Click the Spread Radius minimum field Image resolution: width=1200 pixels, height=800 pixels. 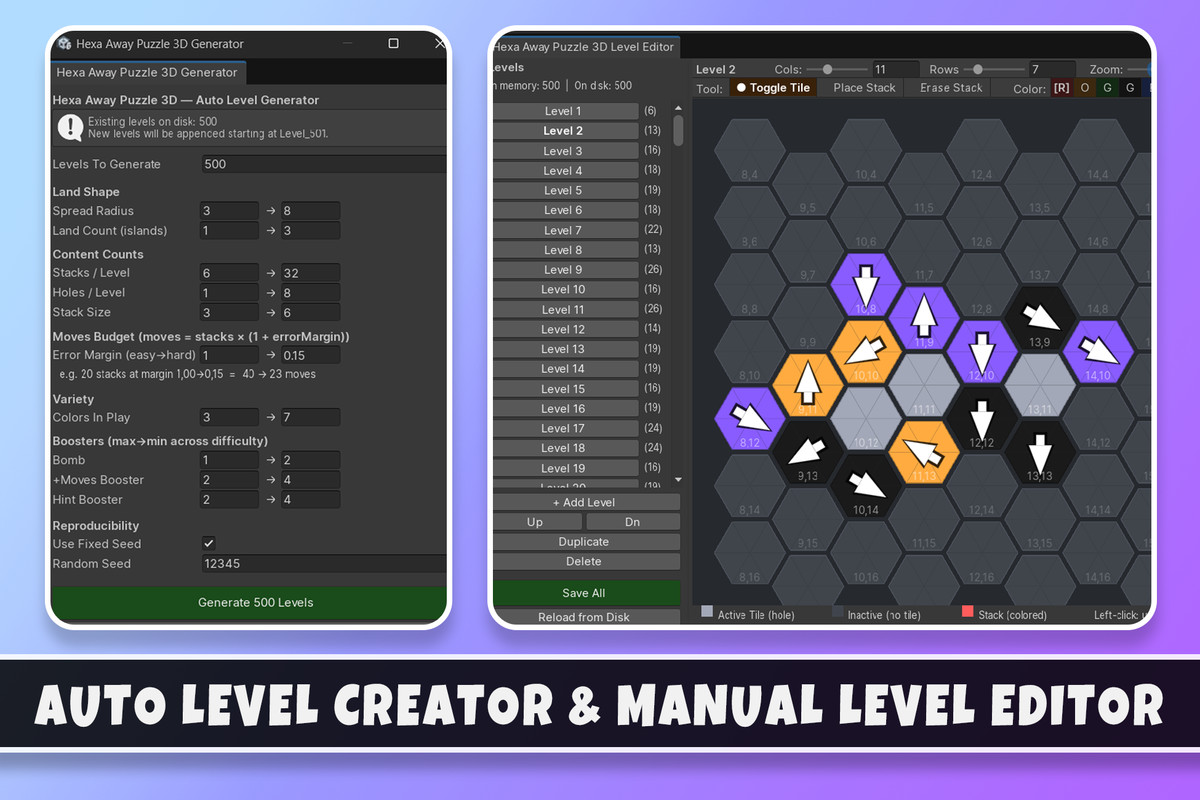pyautogui.click(x=229, y=211)
